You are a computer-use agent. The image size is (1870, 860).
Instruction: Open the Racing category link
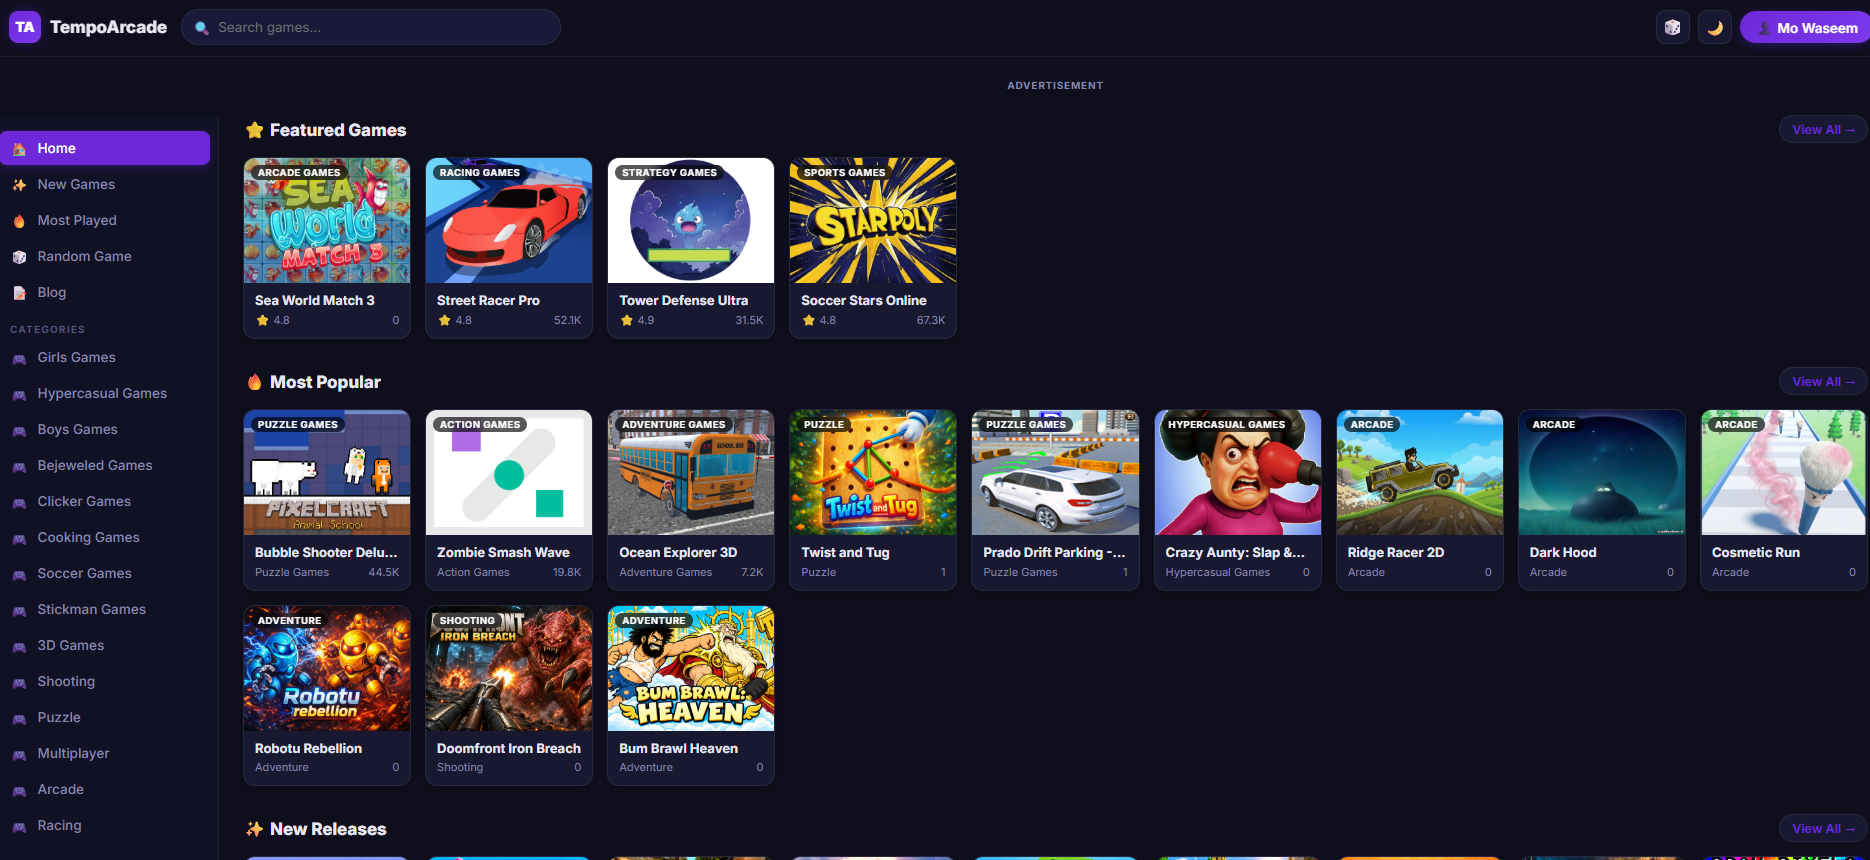pos(105,825)
